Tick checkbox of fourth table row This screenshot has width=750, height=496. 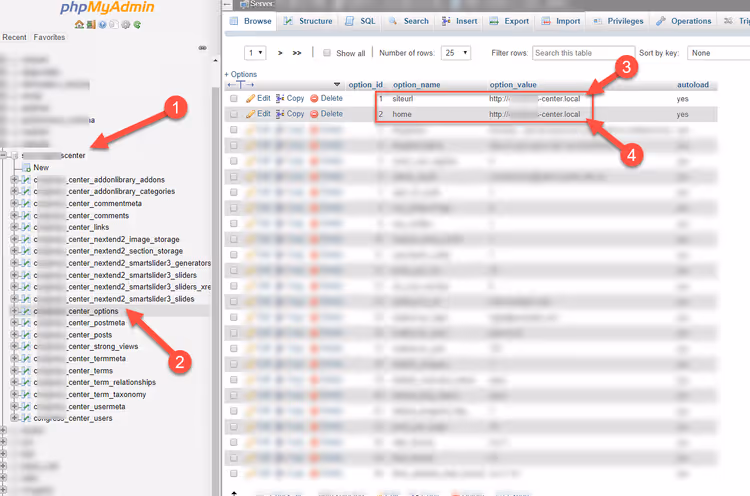tap(233, 145)
